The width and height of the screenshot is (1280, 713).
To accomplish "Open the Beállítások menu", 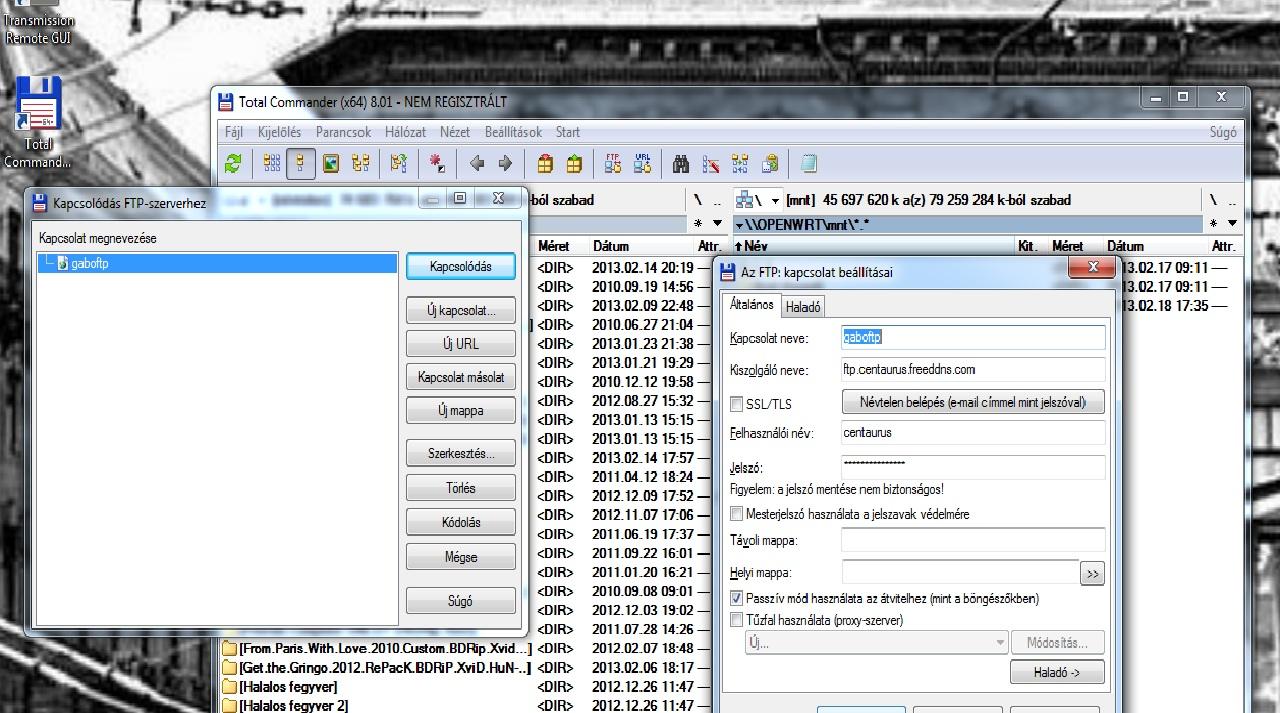I will tap(513, 132).
